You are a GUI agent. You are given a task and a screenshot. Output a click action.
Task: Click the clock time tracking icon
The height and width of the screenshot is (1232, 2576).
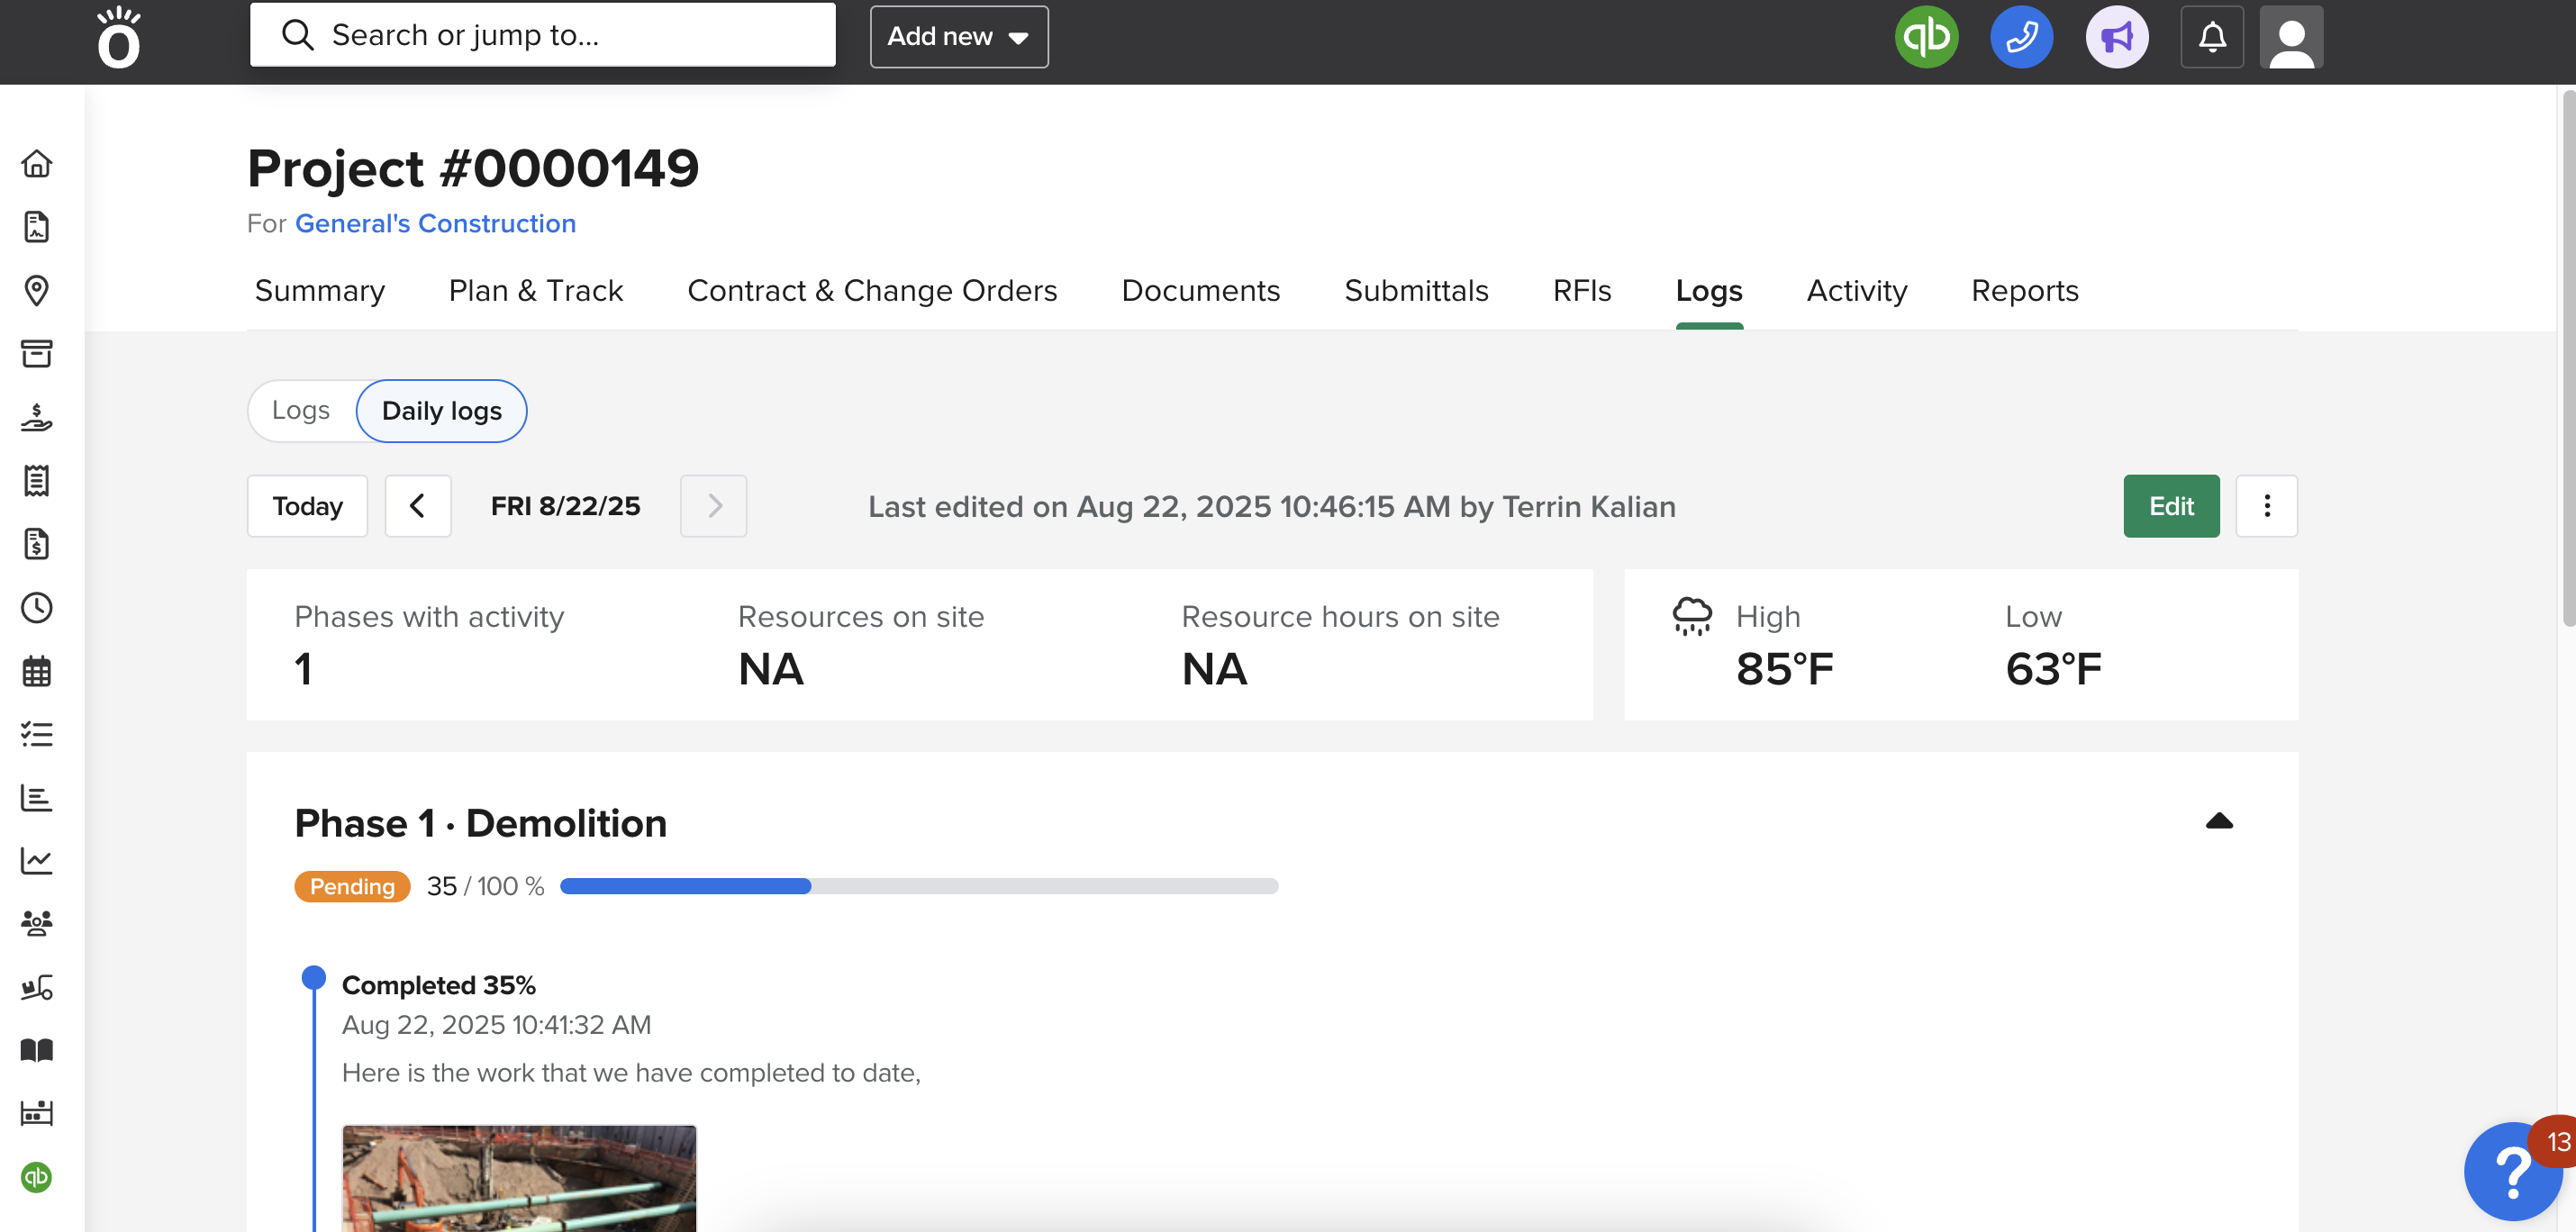click(37, 608)
